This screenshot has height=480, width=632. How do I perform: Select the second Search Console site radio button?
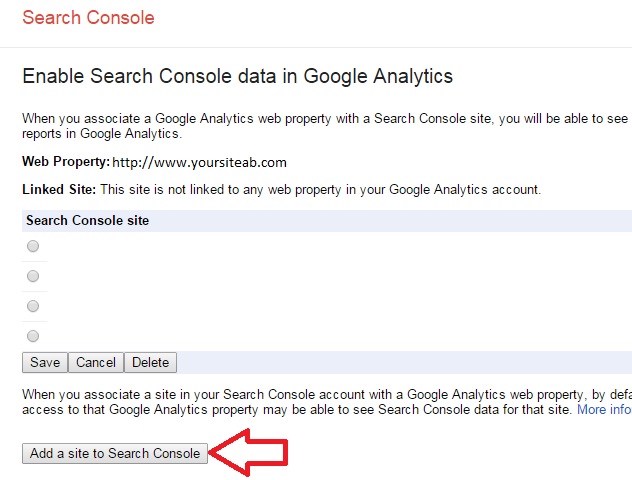click(x=33, y=276)
